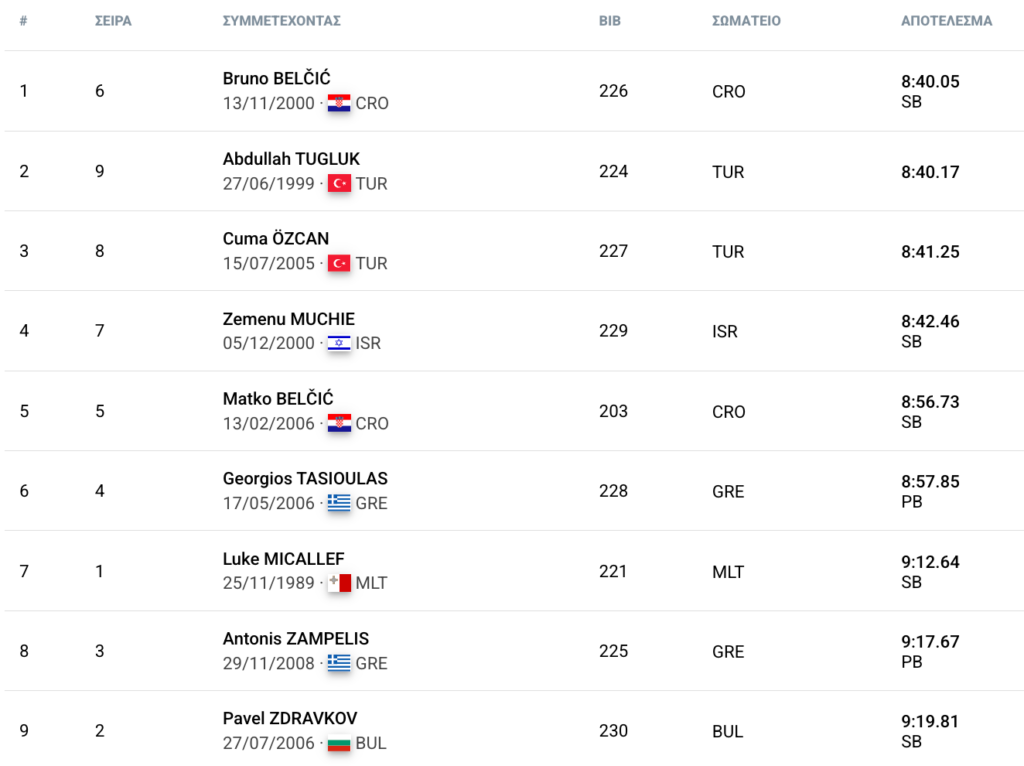Click the Croatian flag beside Bruno BELČIĆ
The height and width of the screenshot is (766, 1024).
[x=339, y=103]
